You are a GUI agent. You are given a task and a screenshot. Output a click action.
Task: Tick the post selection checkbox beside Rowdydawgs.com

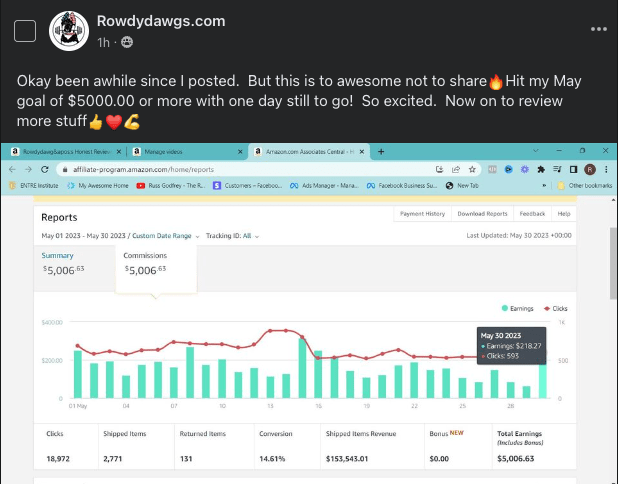pos(25,31)
